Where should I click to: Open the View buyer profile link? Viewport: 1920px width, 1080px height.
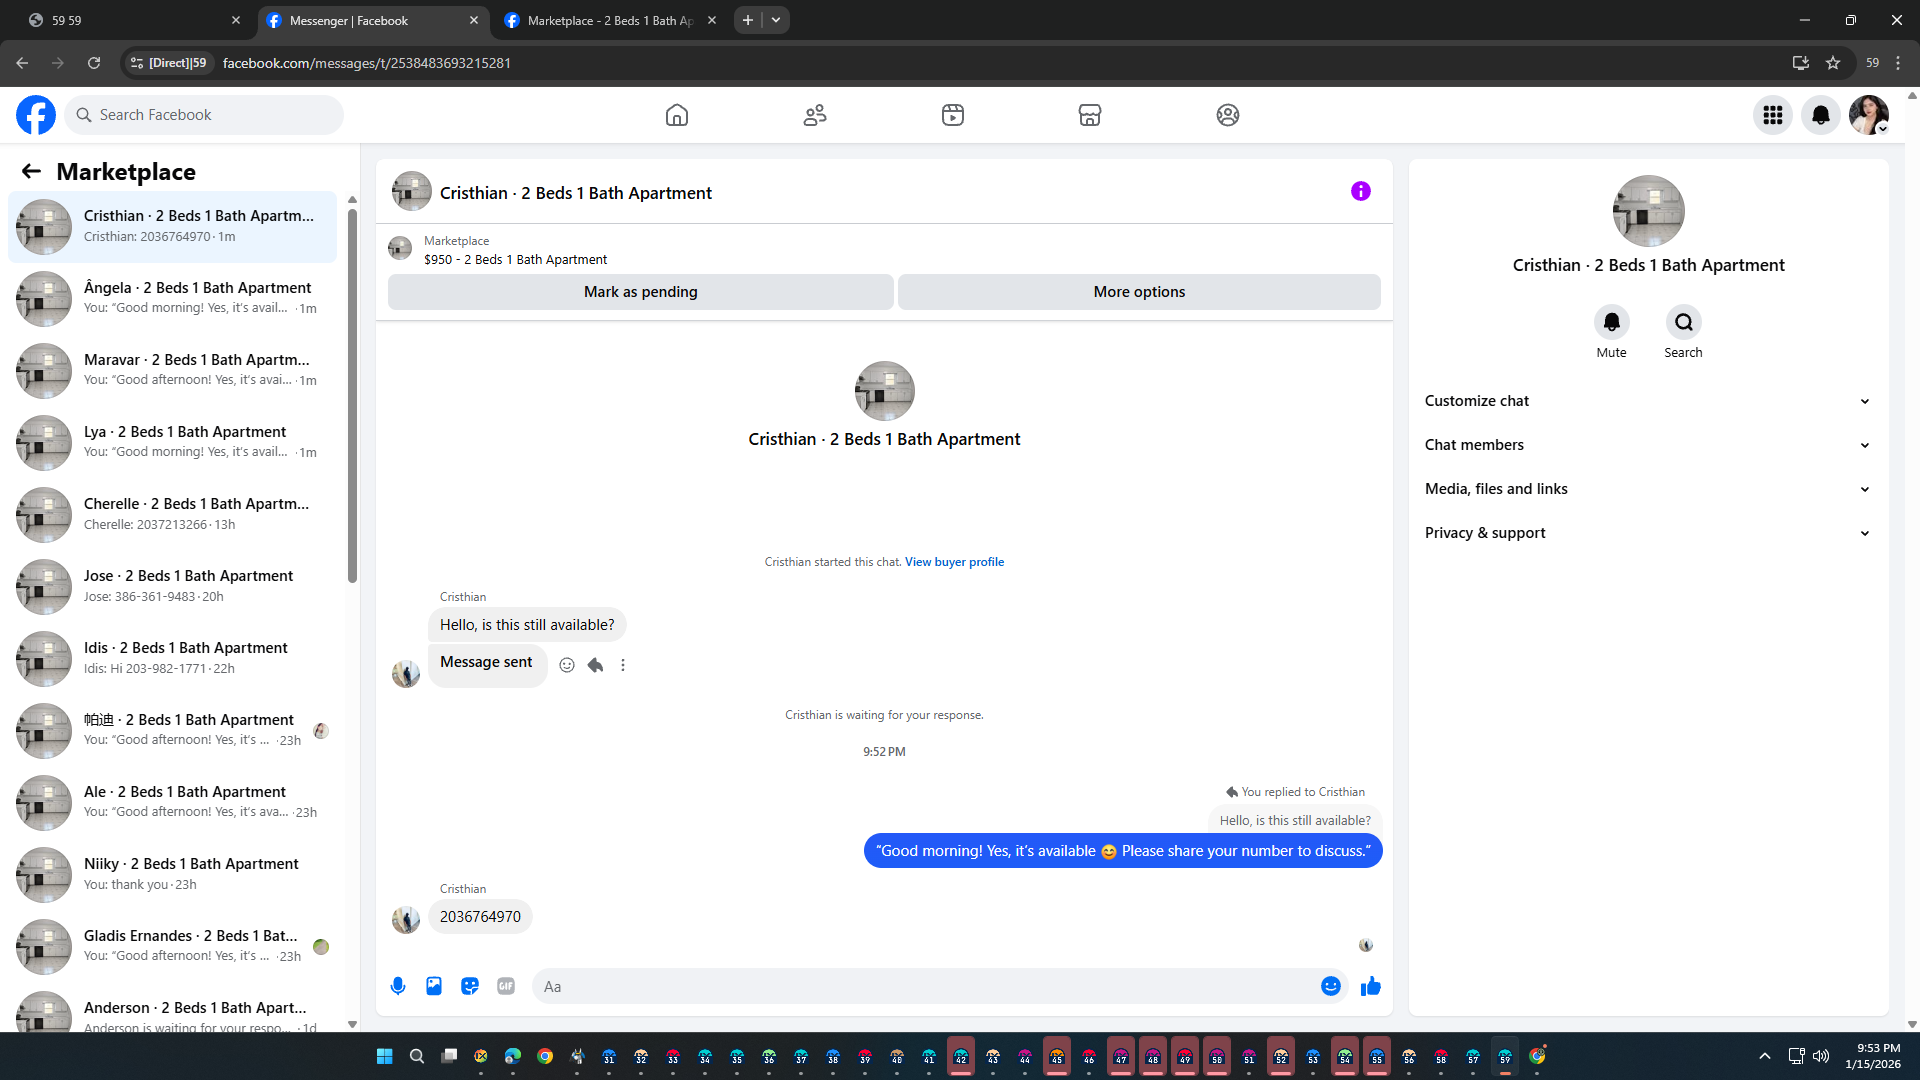(954, 562)
